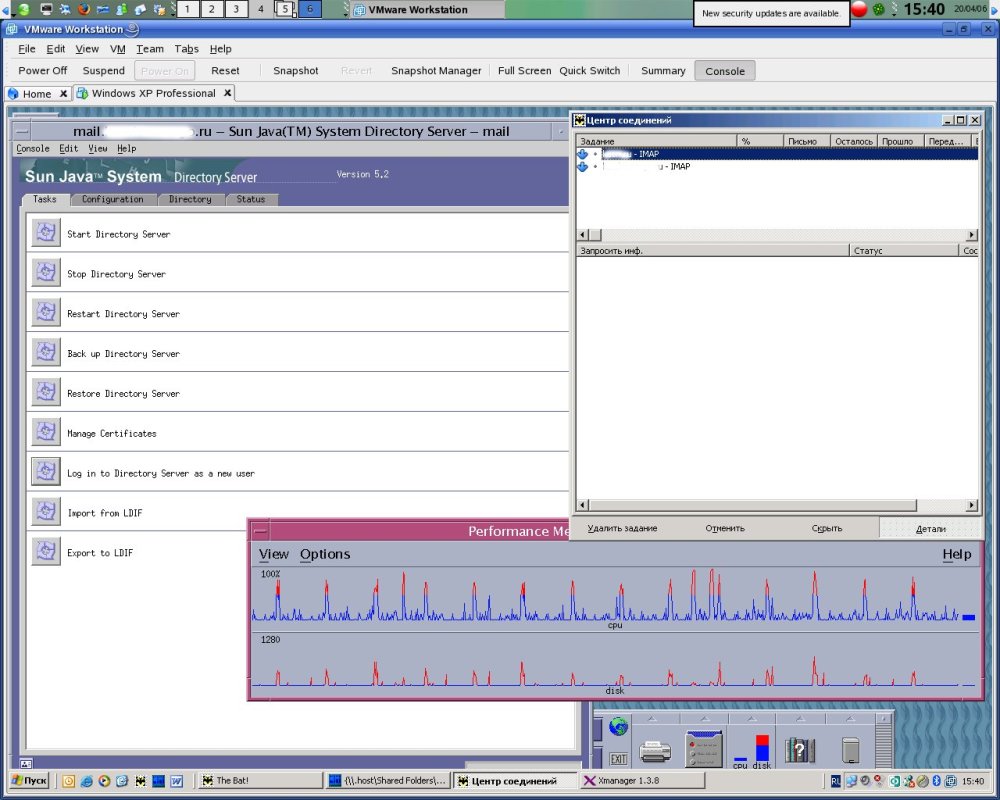Switch to the Configuration tab in Directory Server

tap(113, 199)
